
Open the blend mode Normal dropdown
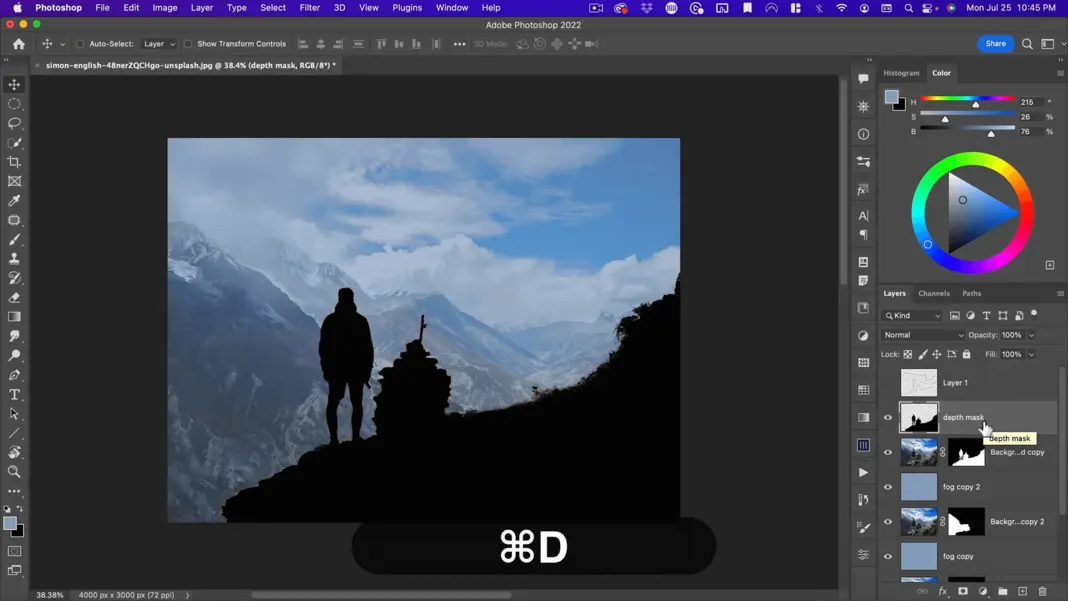click(x=923, y=335)
